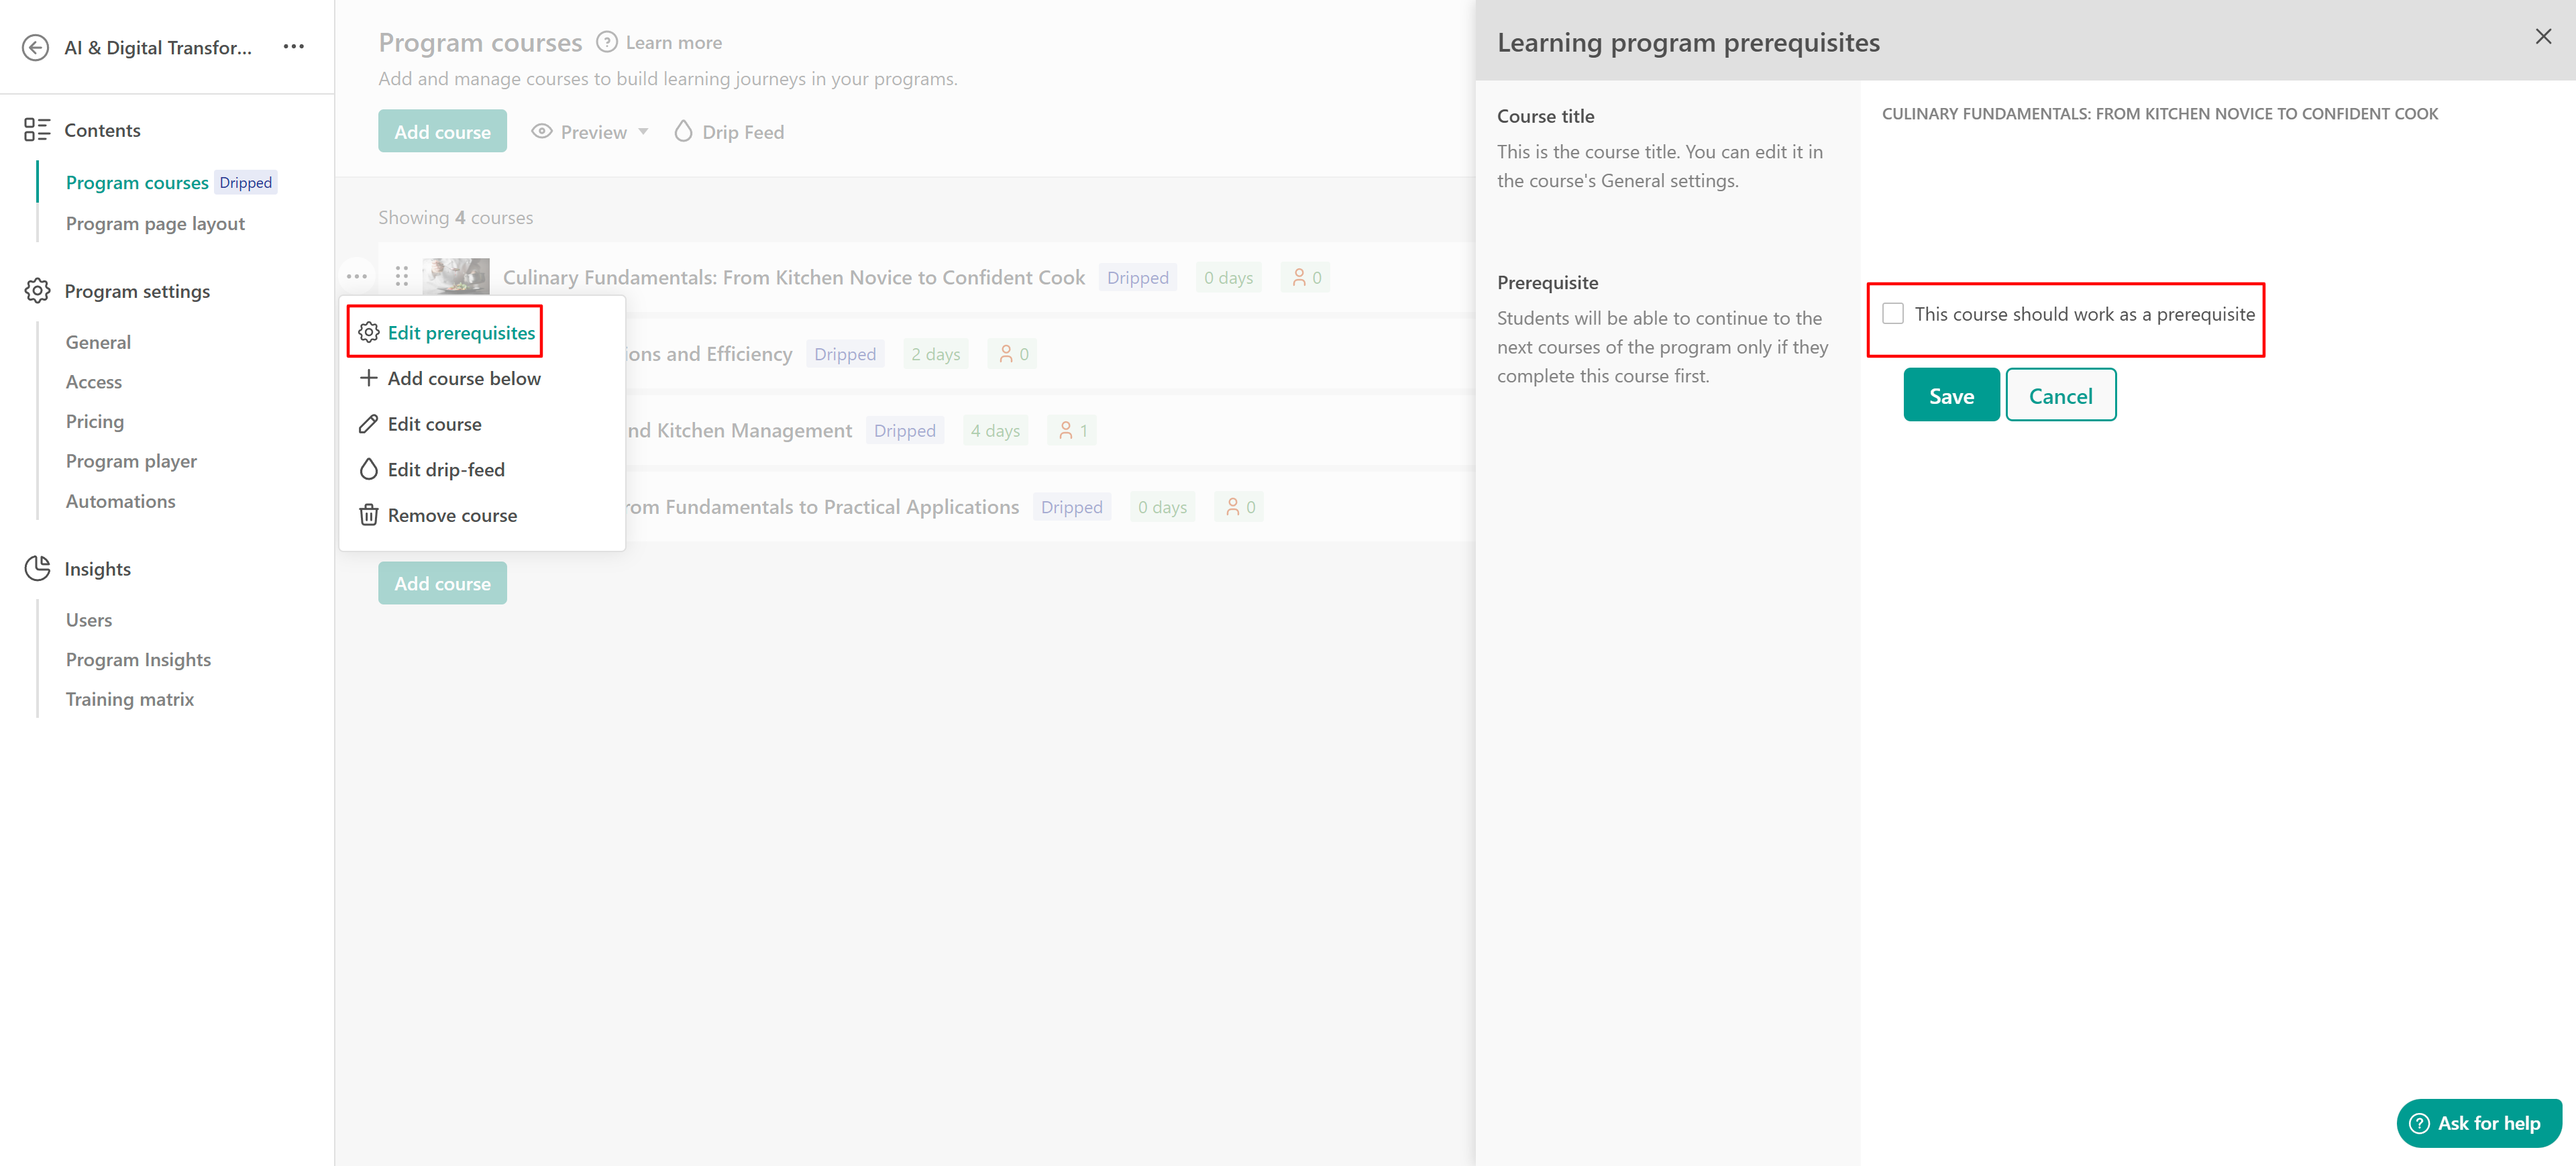This screenshot has height=1166, width=2576.
Task: Click the drag handle of Culinary Fundamentals course
Action: coord(402,276)
